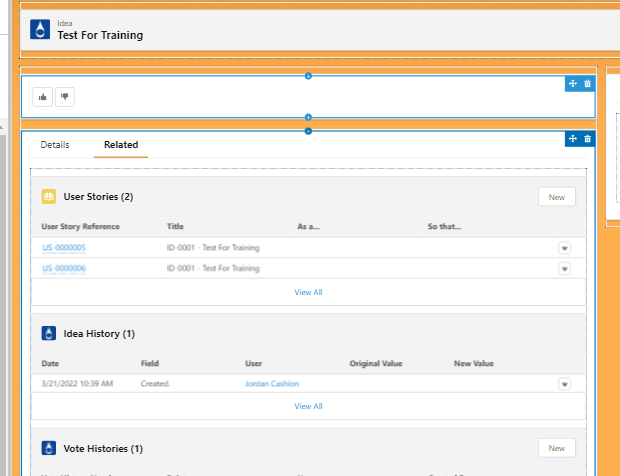Switch to the Details tab

55,145
